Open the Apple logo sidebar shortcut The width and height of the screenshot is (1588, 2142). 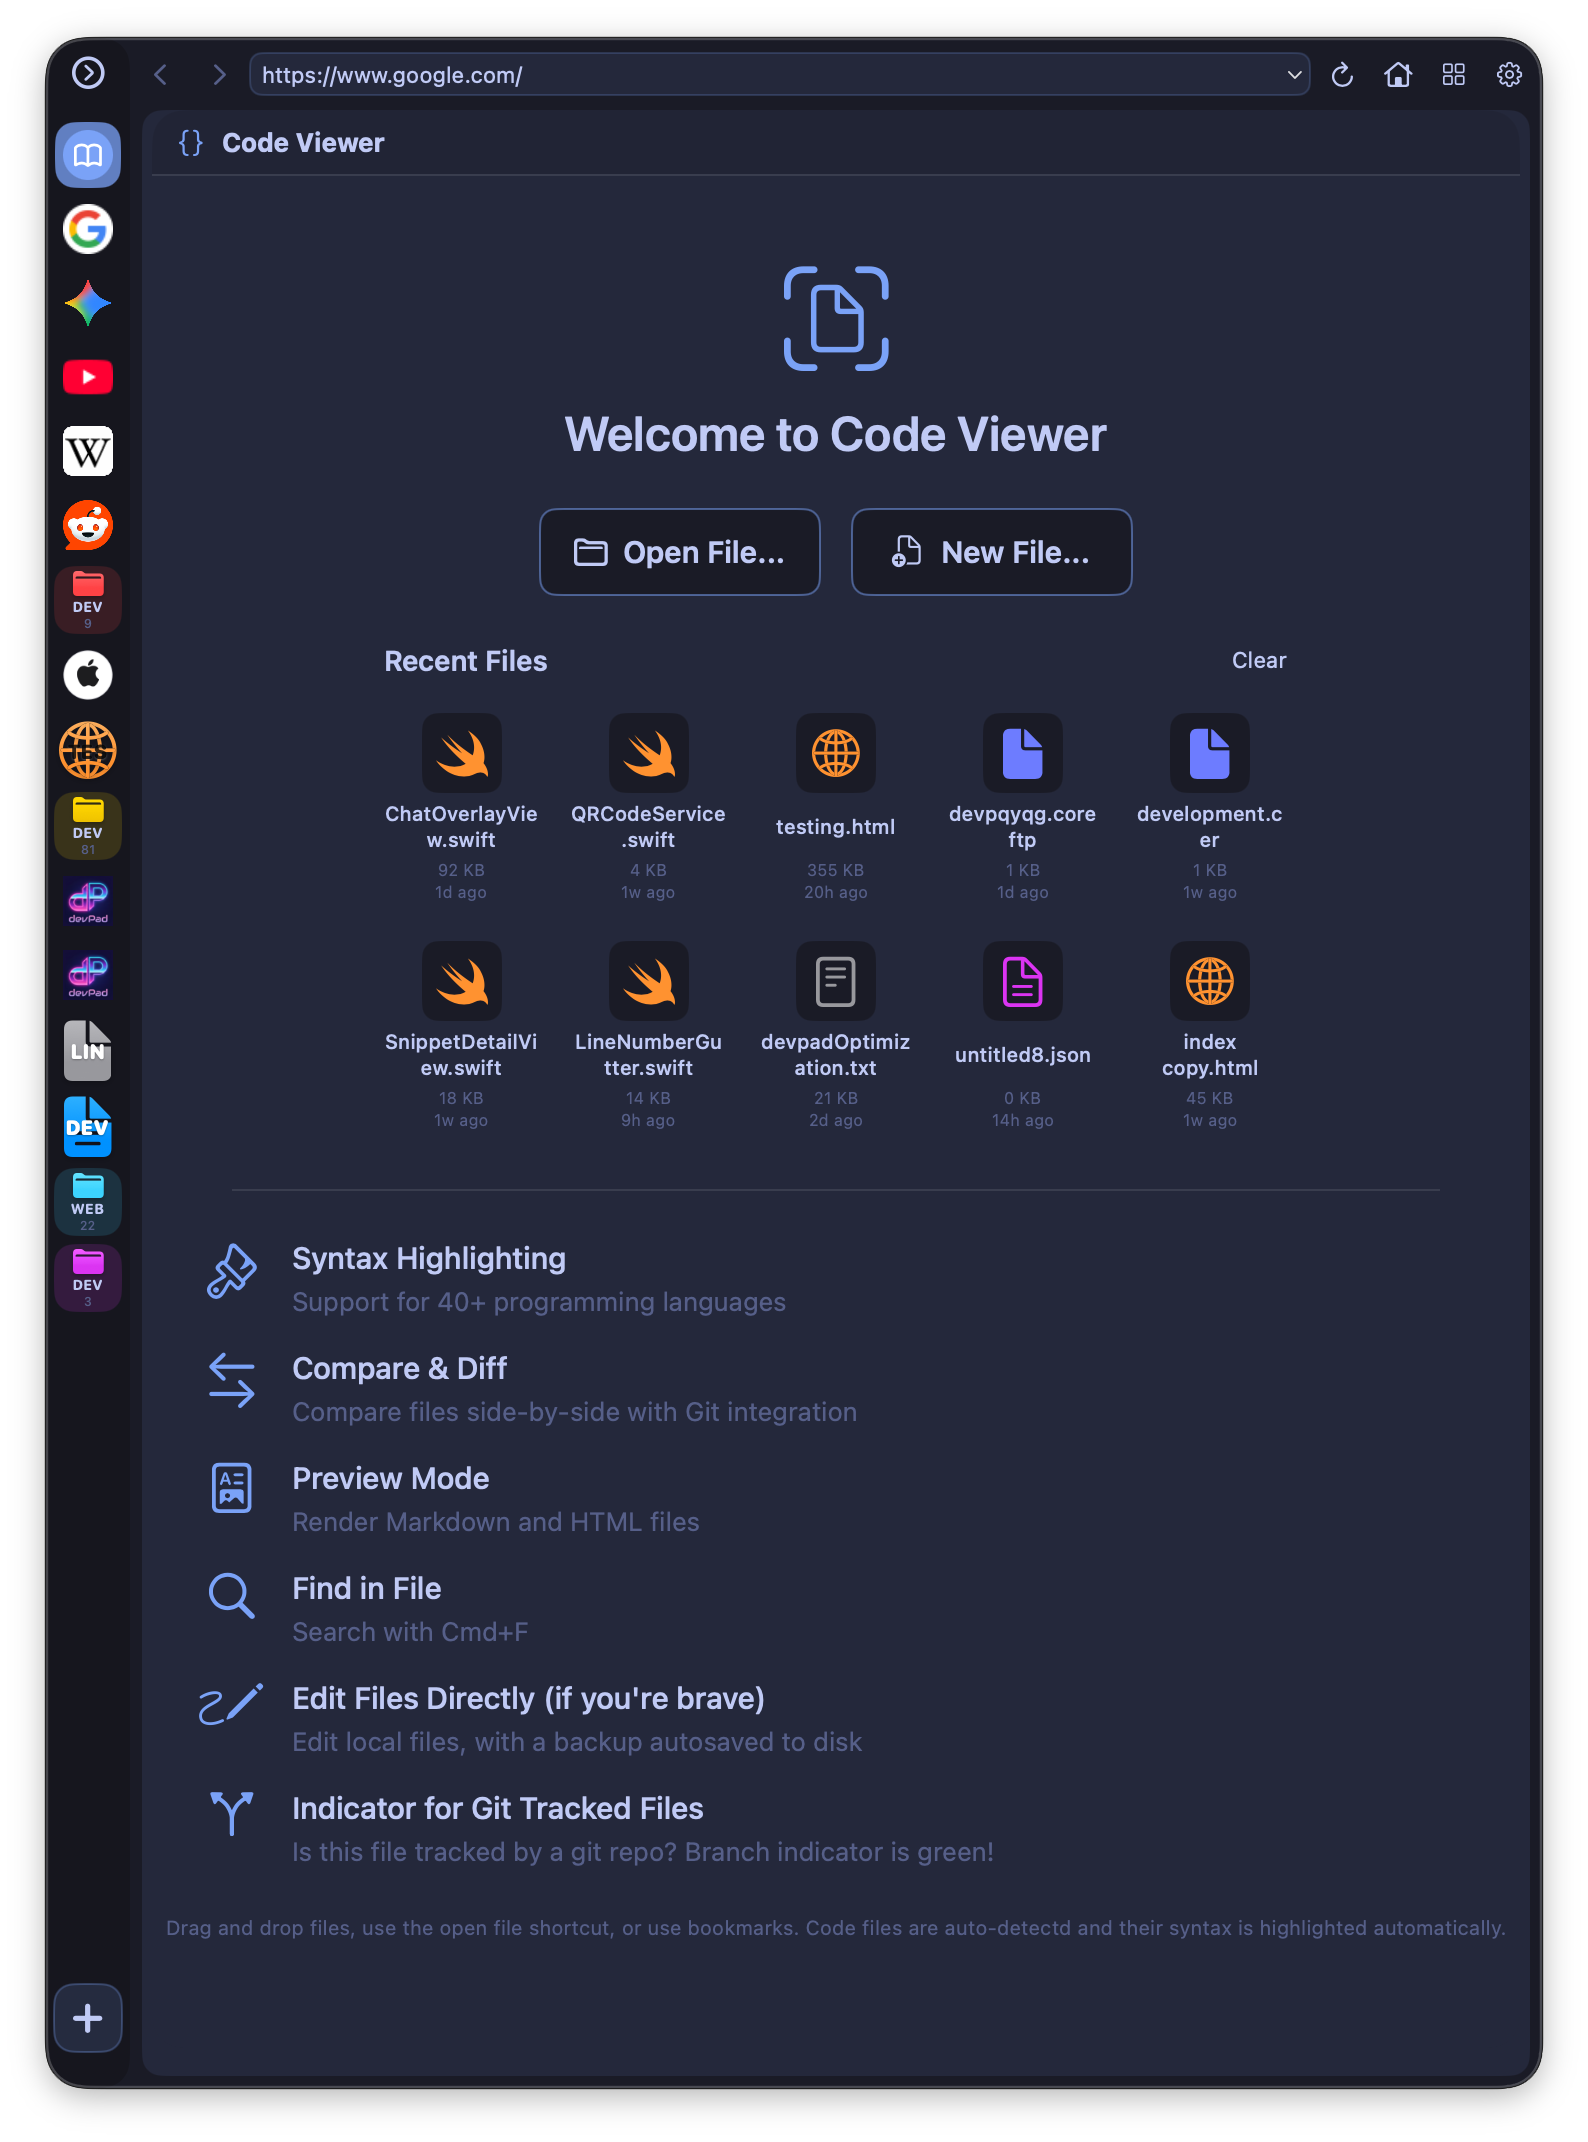click(88, 675)
